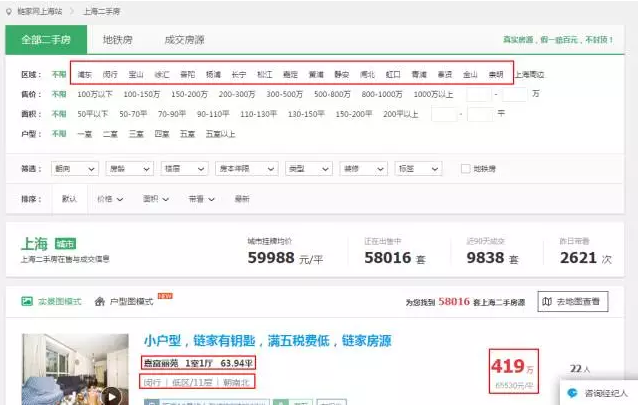
Task: Filter by 徐汇 district
Action: [x=162, y=75]
